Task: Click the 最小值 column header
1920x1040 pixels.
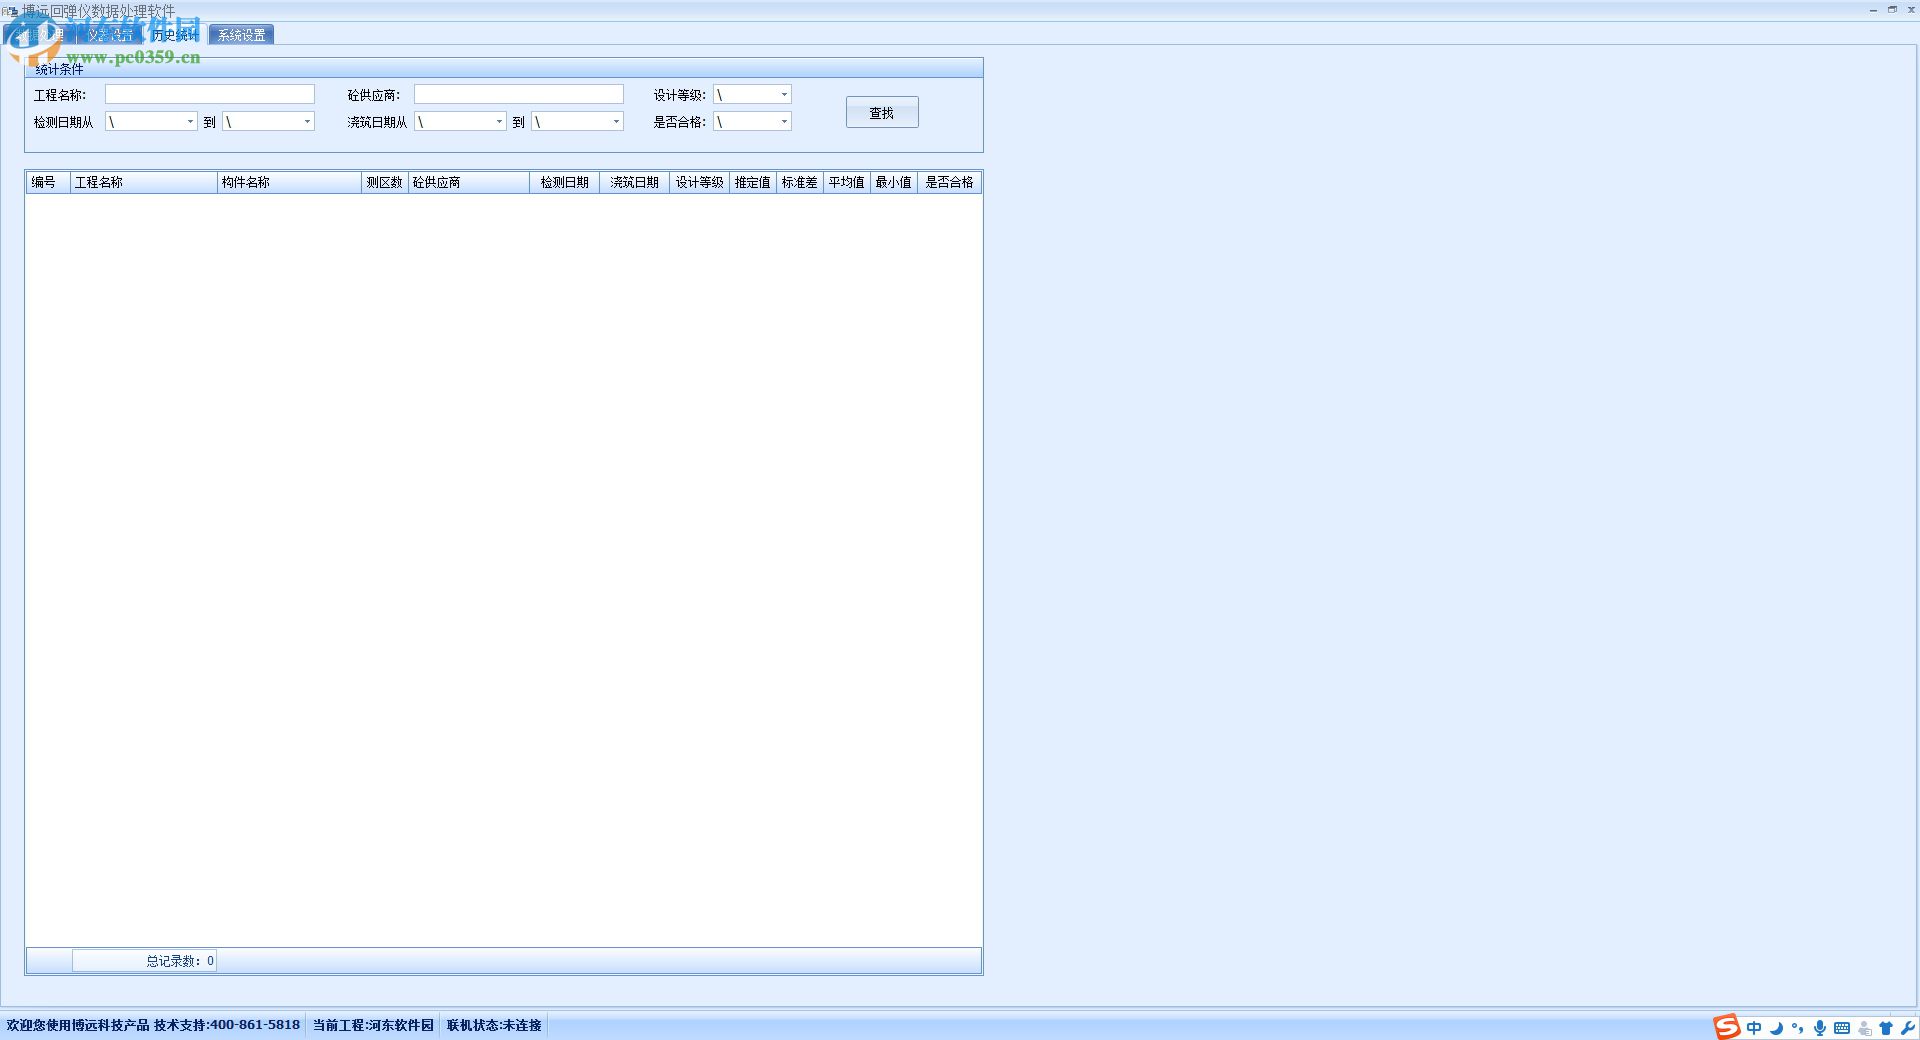Action: 893,182
